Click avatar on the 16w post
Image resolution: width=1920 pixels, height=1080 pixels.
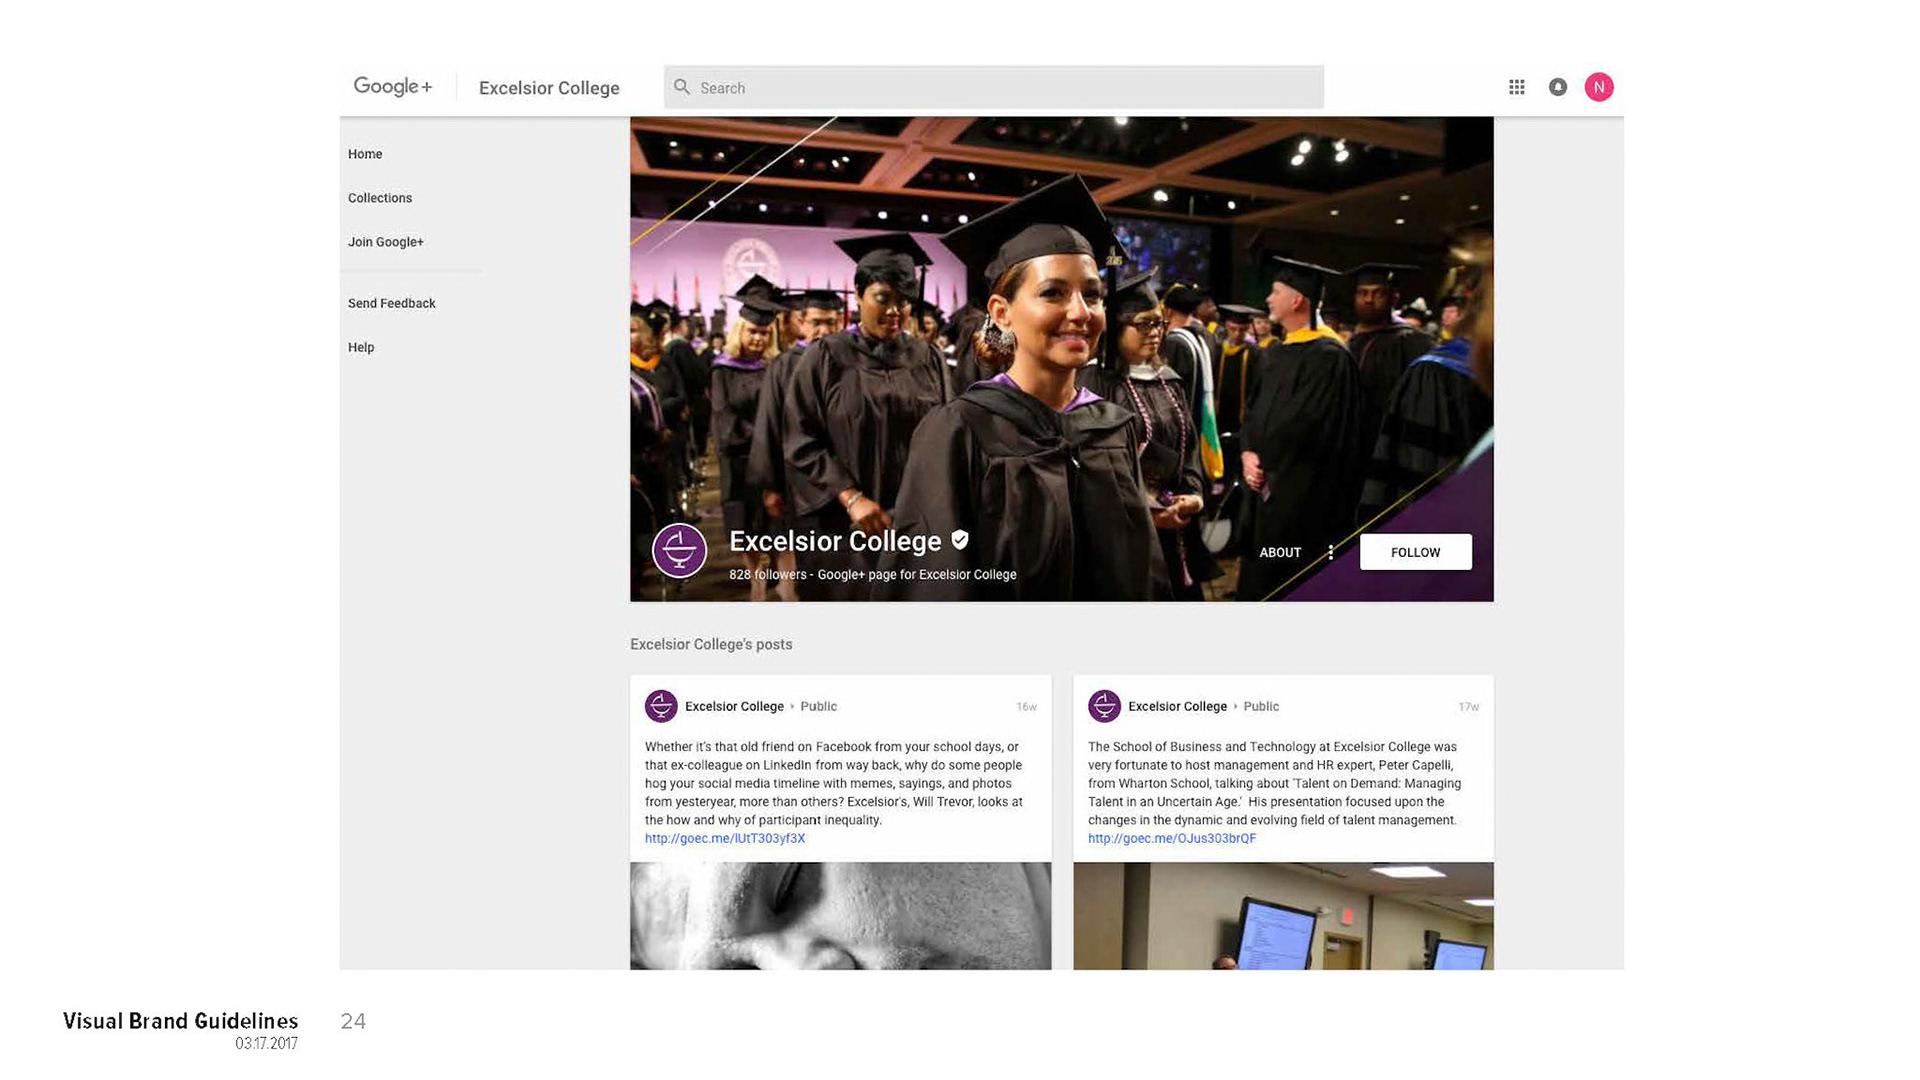point(661,706)
